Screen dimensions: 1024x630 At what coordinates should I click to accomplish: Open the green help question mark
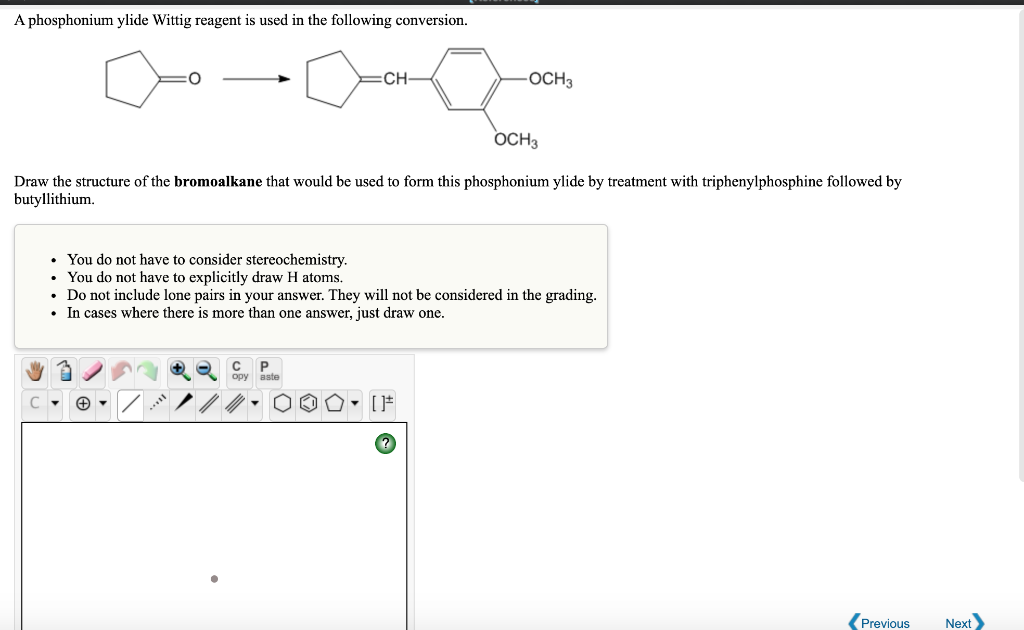pos(385,444)
